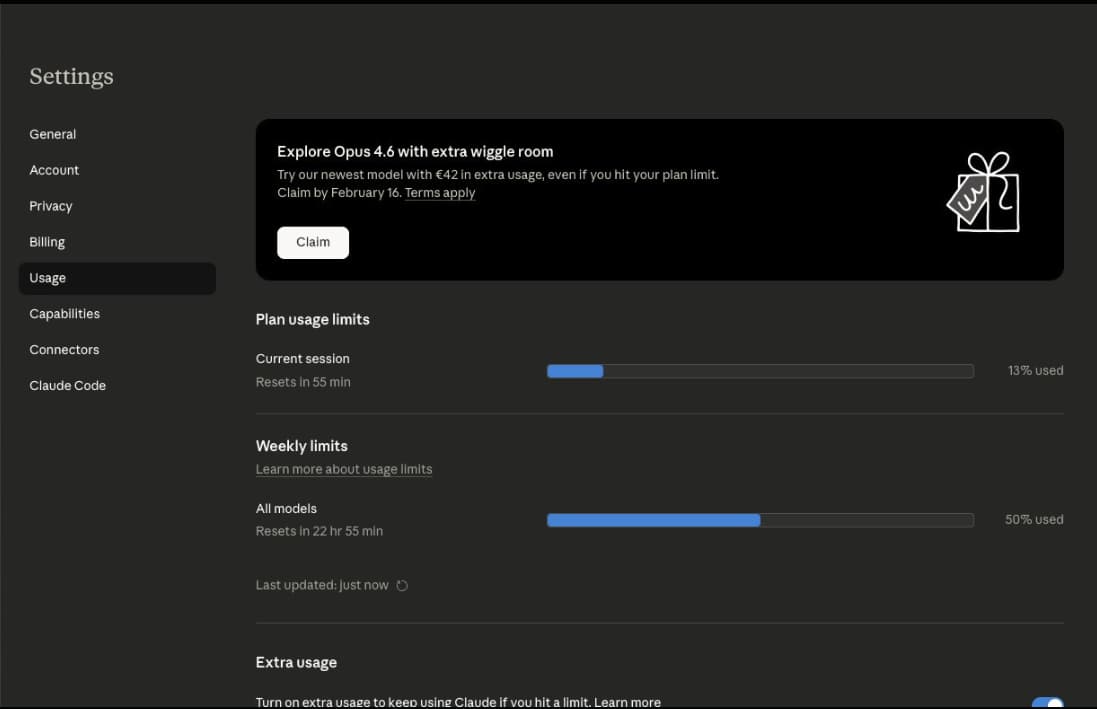Toggle the extra usage switch
Viewport: 1097px width, 709px height.
click(1047, 703)
